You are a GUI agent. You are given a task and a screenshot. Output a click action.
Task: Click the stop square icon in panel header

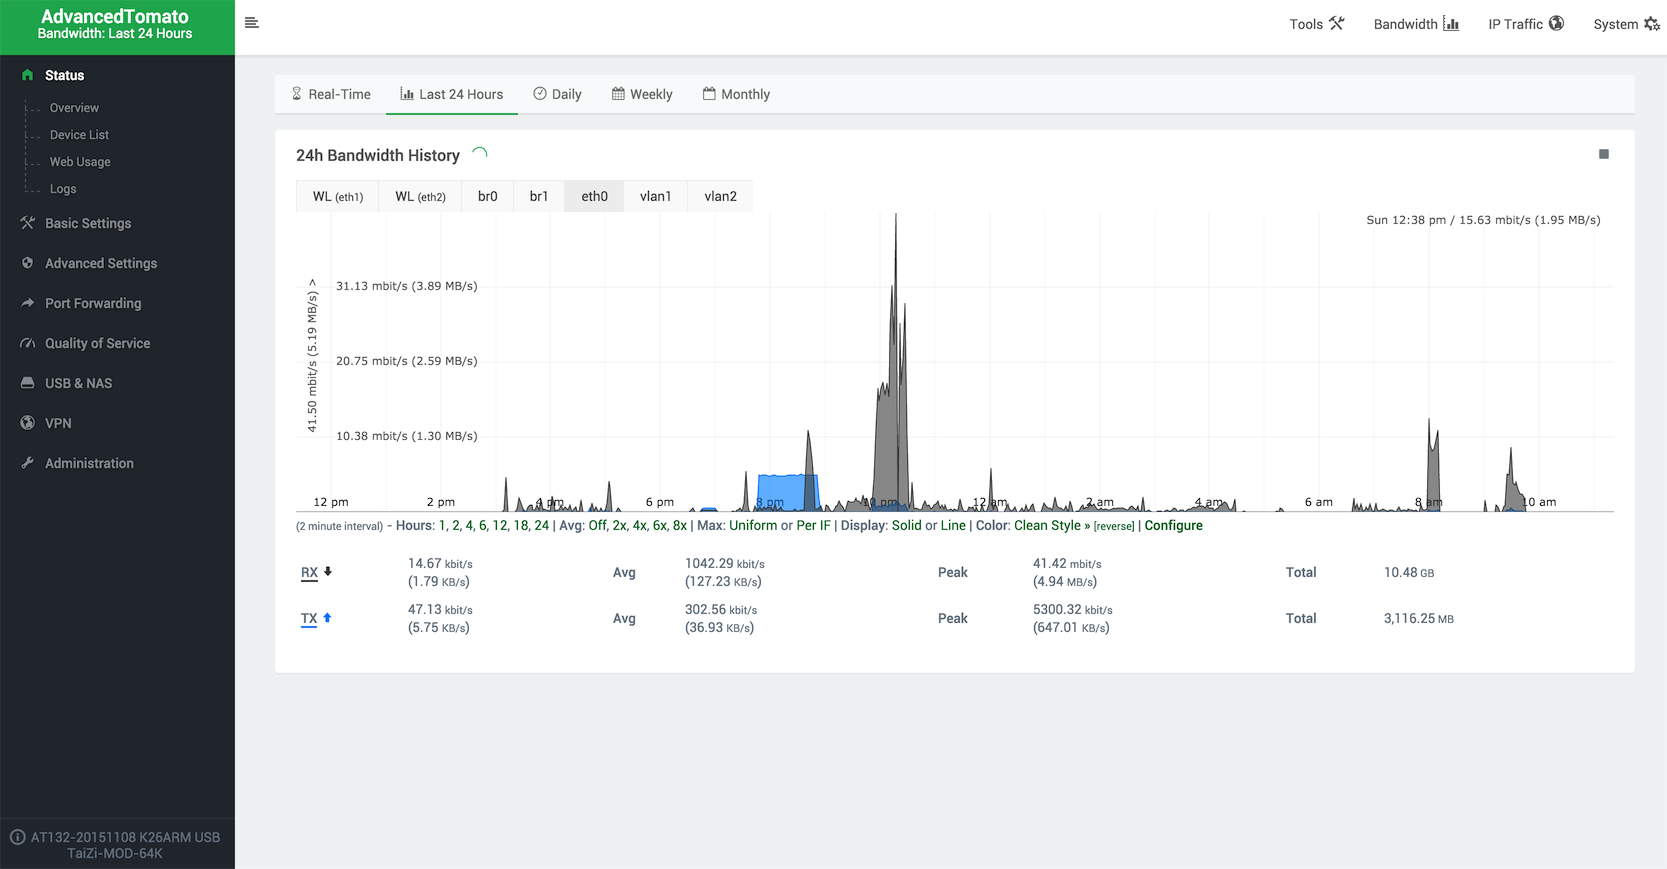pos(1604,154)
